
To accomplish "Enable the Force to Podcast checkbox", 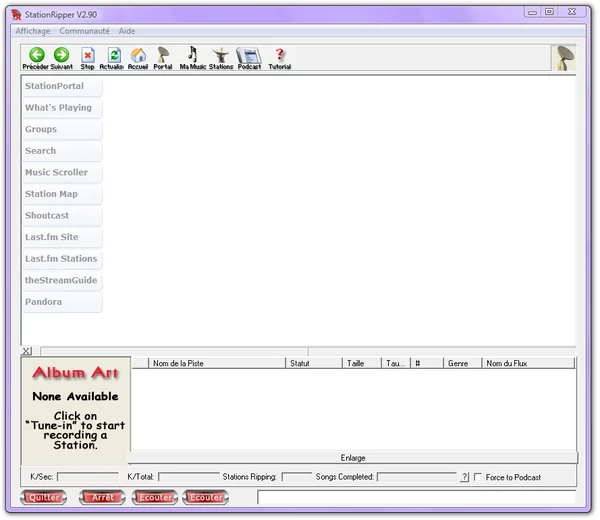I will (478, 477).
